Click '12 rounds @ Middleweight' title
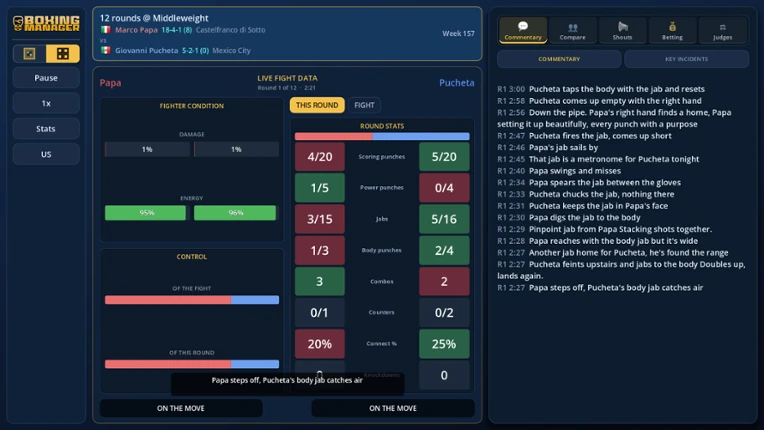This screenshot has height=430, width=764. pyautogui.click(x=154, y=18)
